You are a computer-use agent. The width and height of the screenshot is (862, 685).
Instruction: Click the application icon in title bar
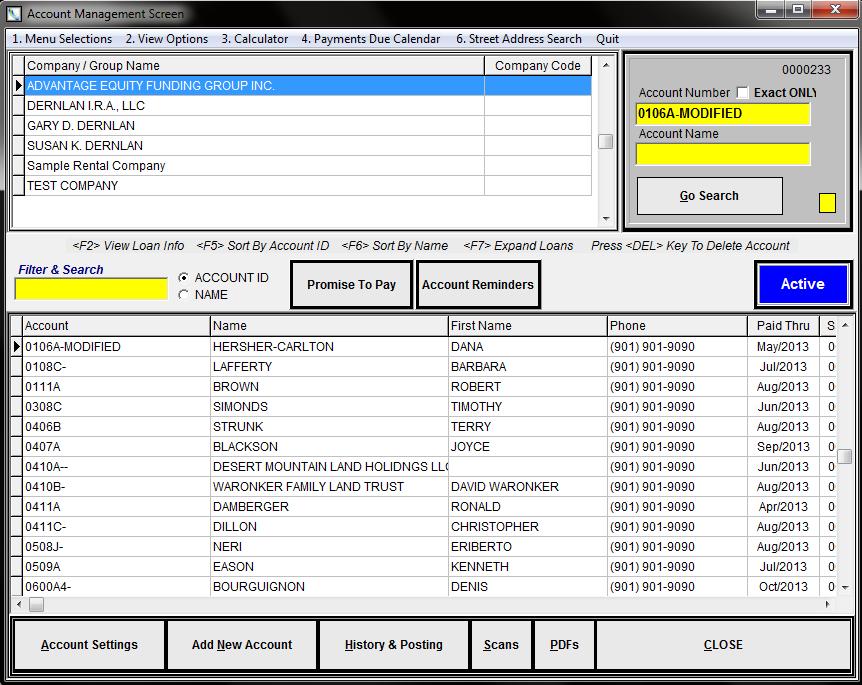tap(14, 13)
